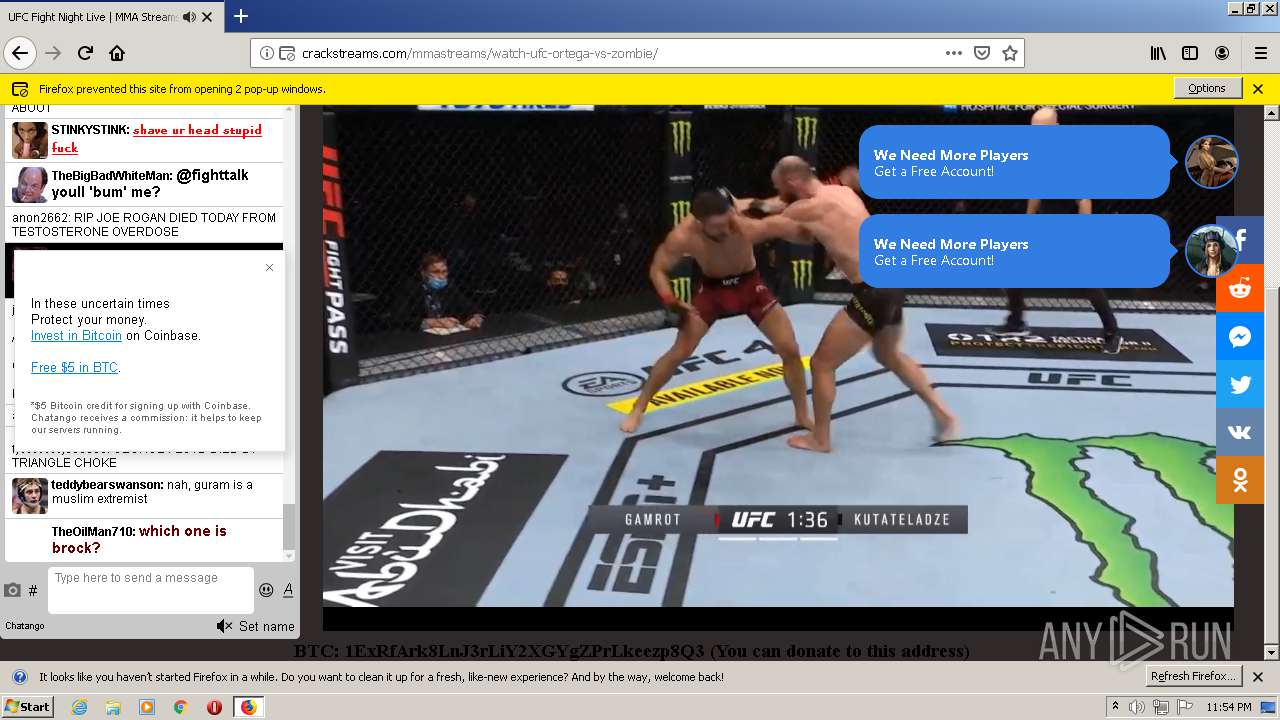This screenshot has width=1280, height=720.
Task: Click Set name in the chat
Action: point(267,626)
